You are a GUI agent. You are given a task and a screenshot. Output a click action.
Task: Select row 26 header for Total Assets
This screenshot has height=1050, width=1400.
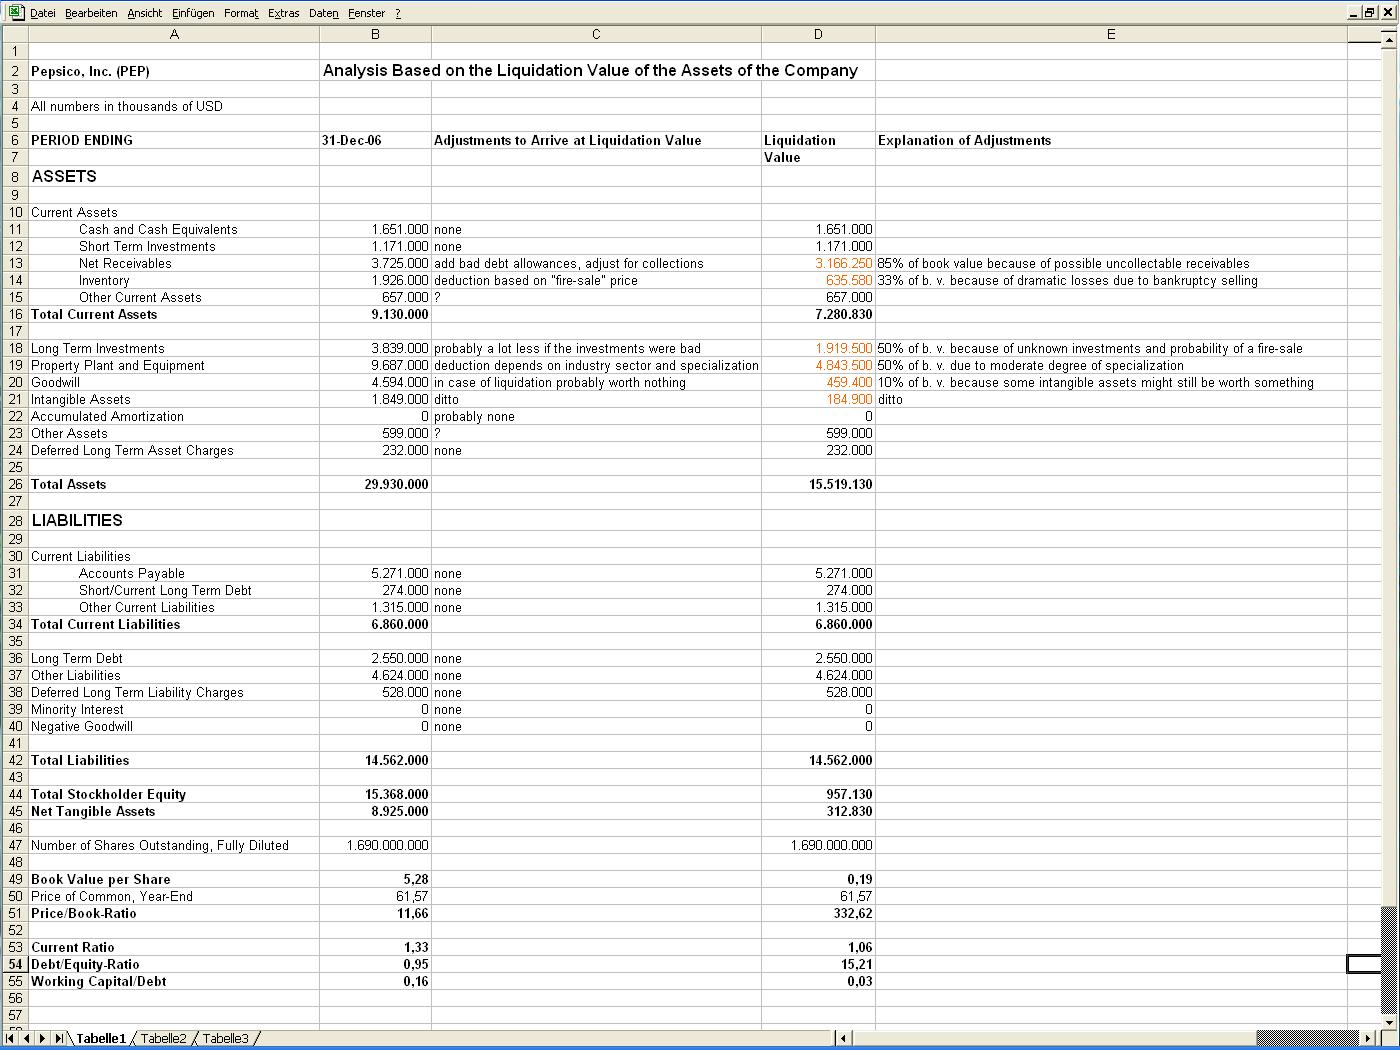(x=15, y=484)
